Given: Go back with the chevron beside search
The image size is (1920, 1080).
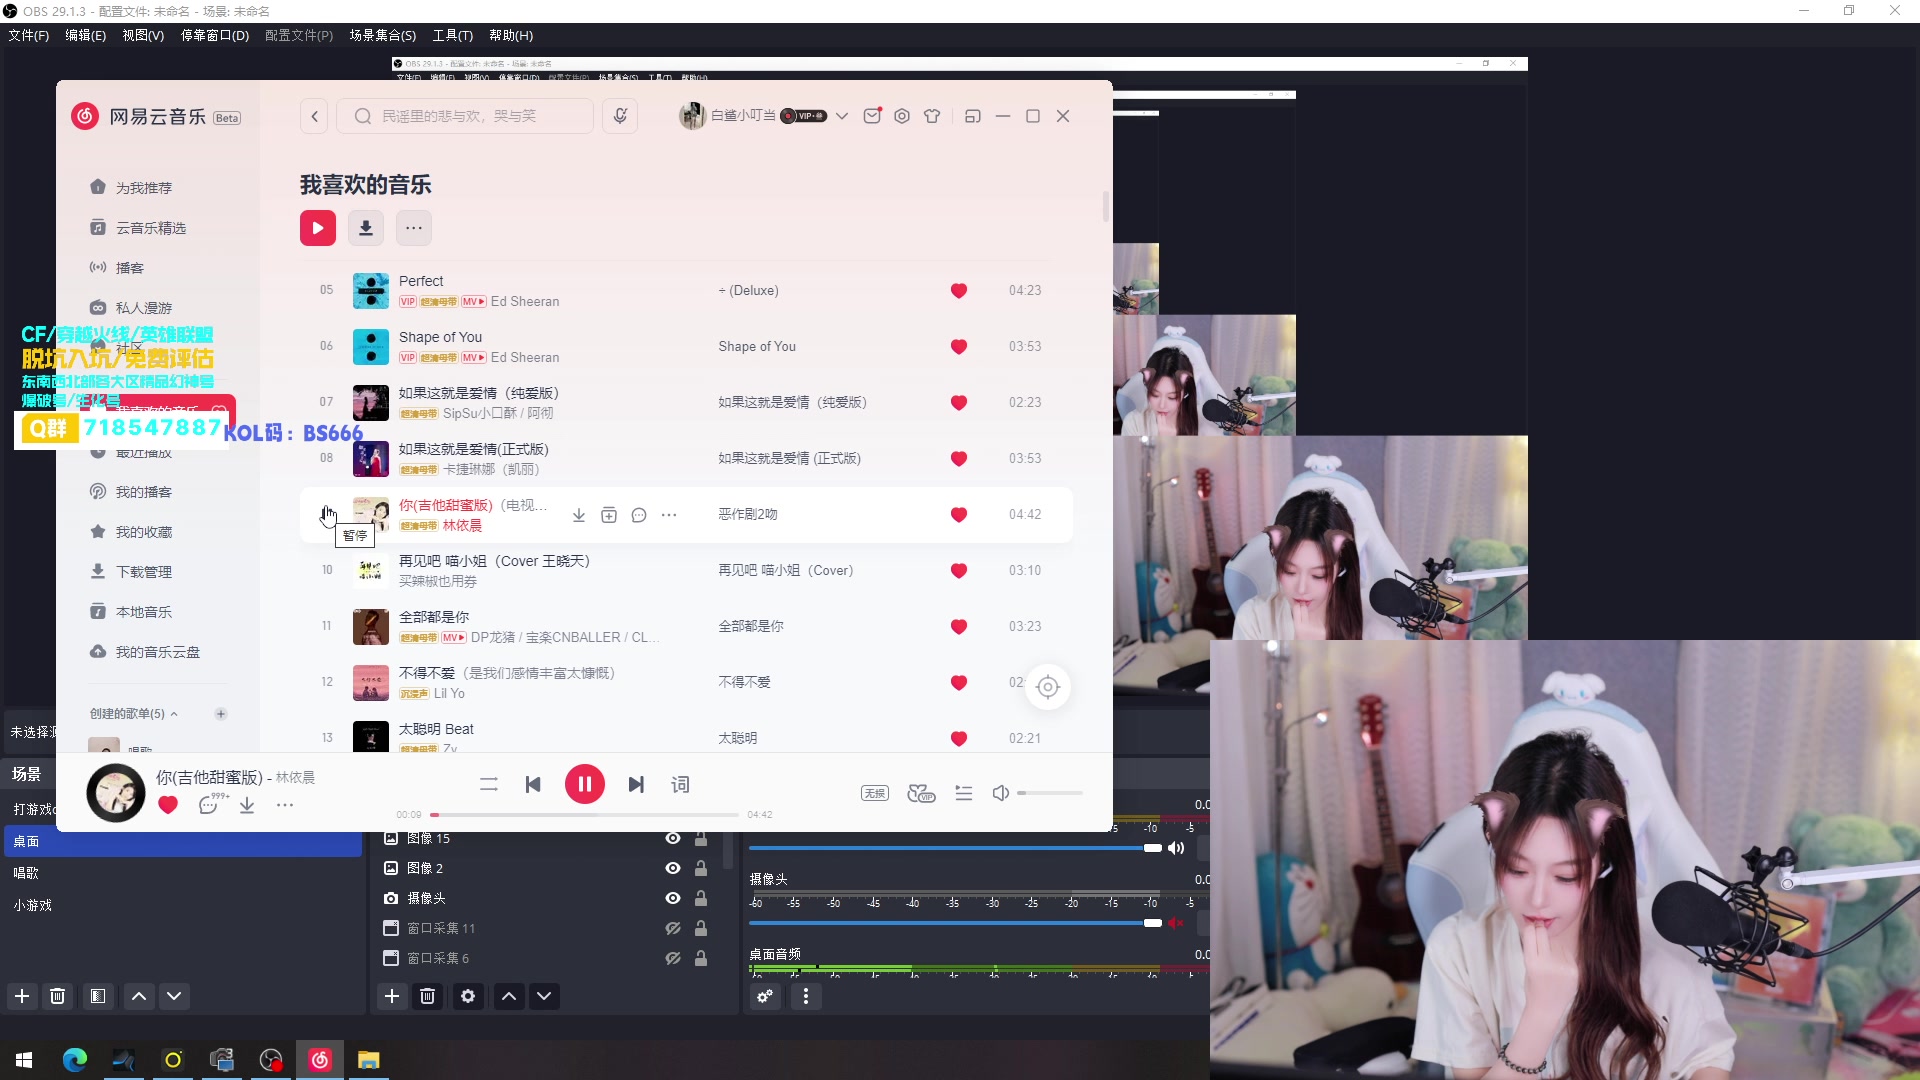Looking at the screenshot, I should tap(315, 116).
